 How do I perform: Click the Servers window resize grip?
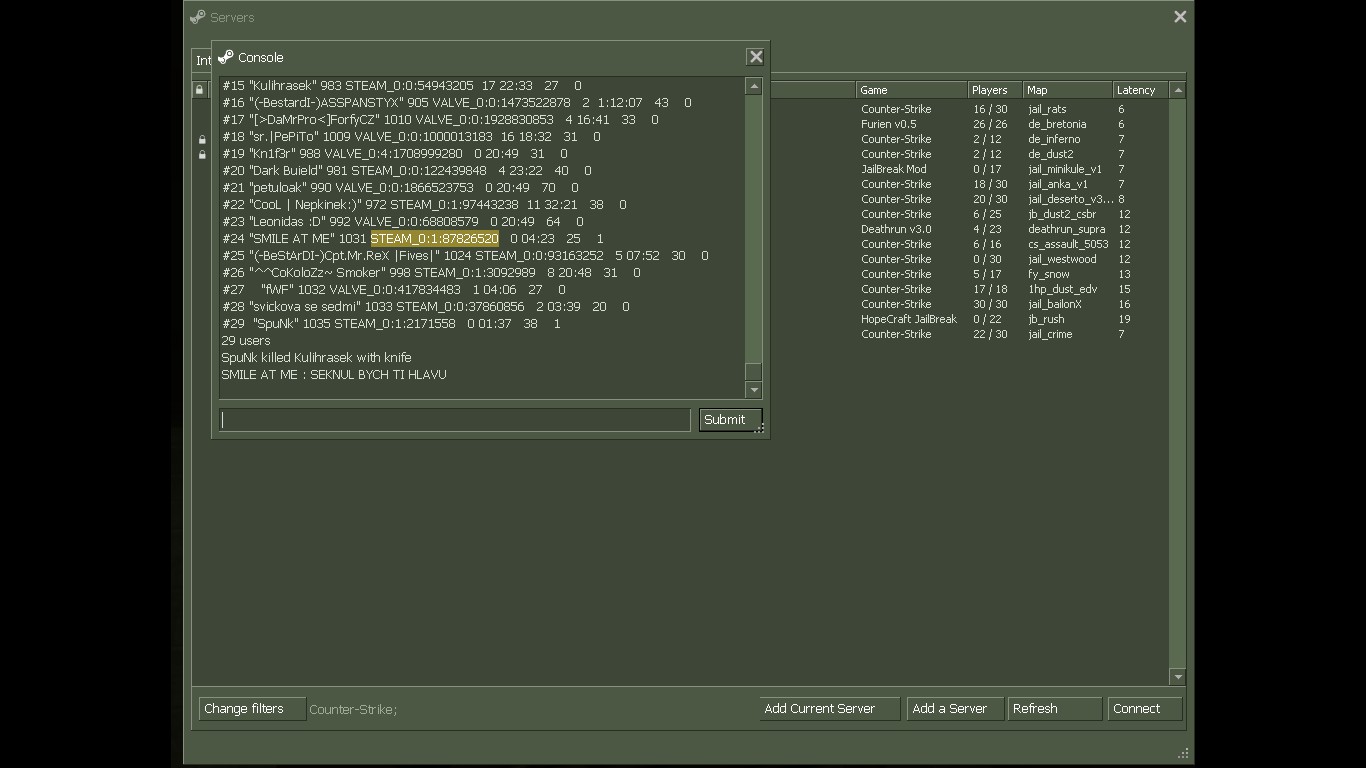[1183, 754]
